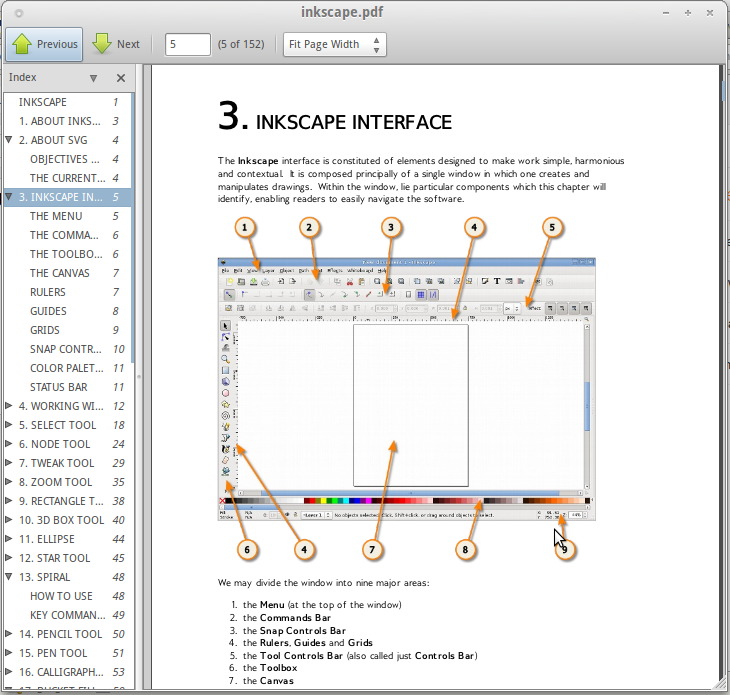Expand the 15. PEN TOOL section
This screenshot has width=730, height=695.
(9, 653)
